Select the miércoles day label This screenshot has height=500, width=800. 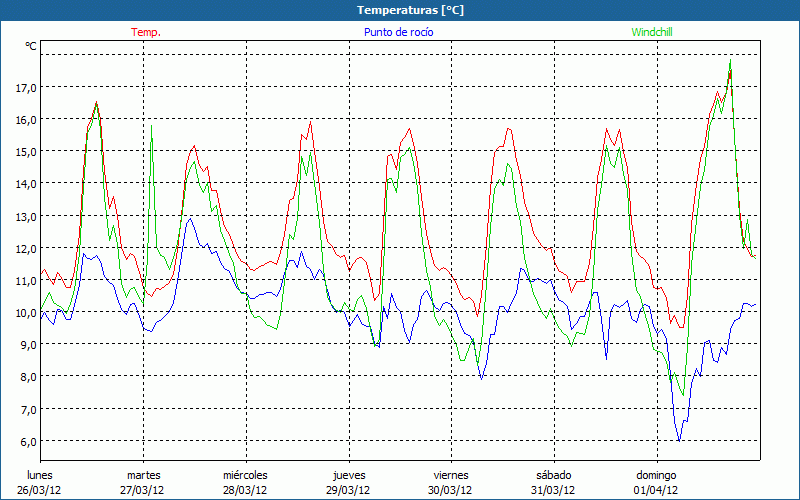[x=245, y=475]
